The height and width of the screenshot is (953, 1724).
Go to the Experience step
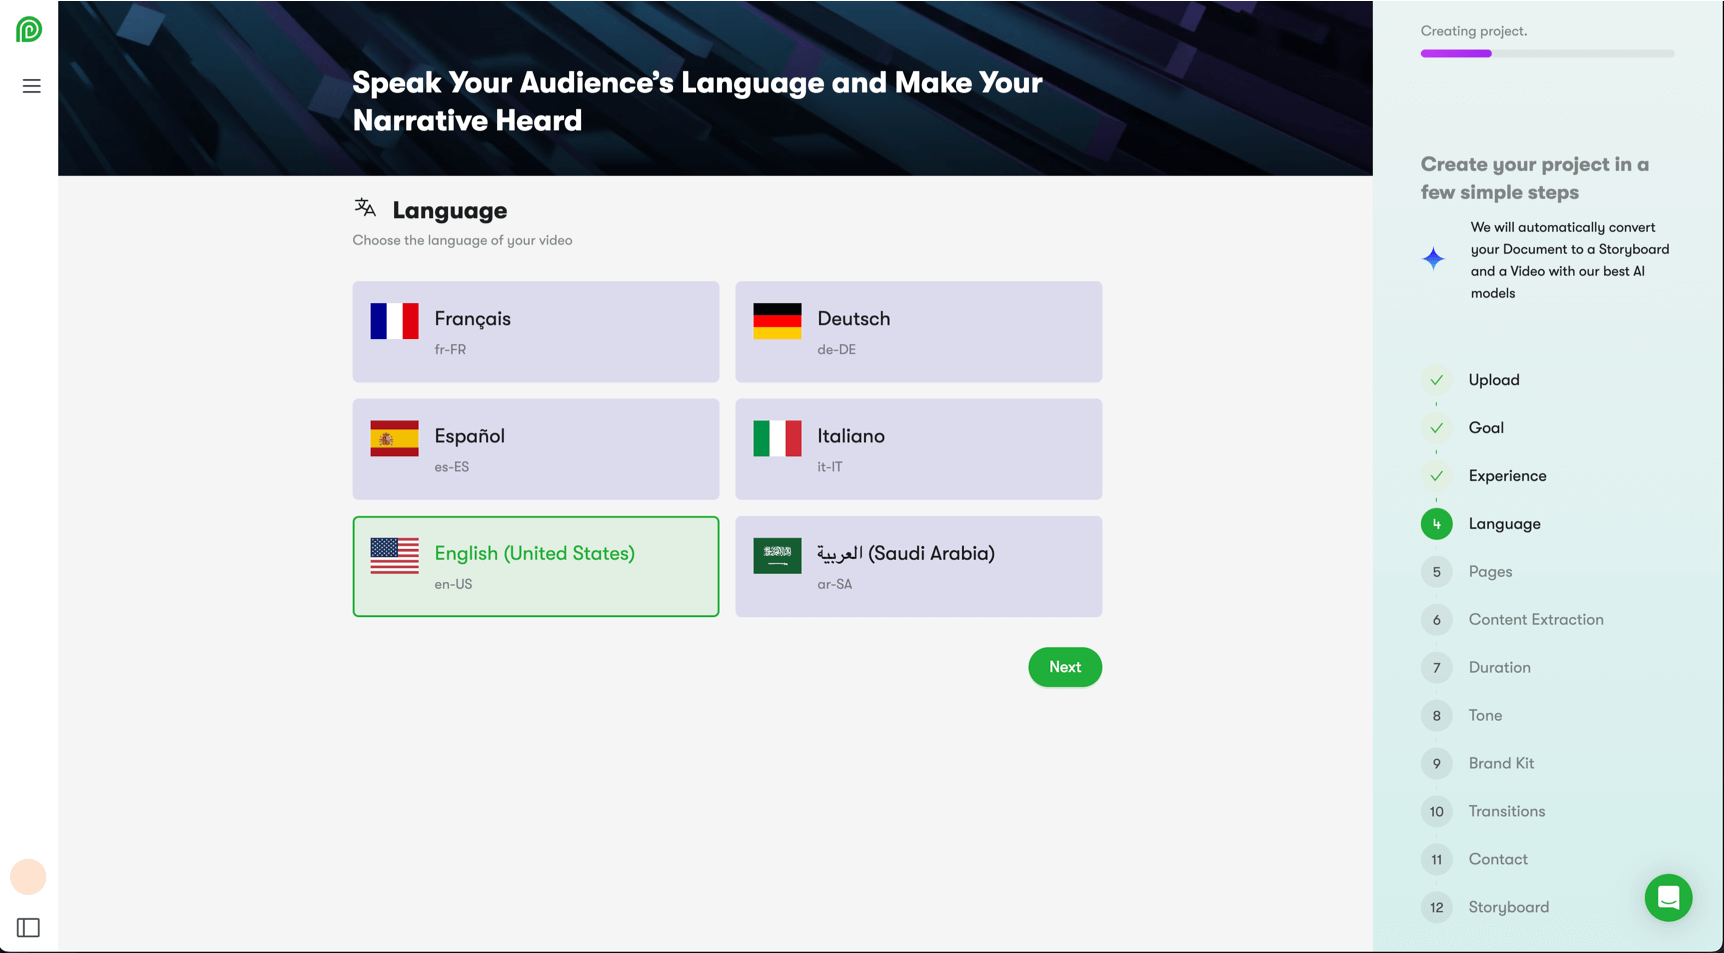1507,476
